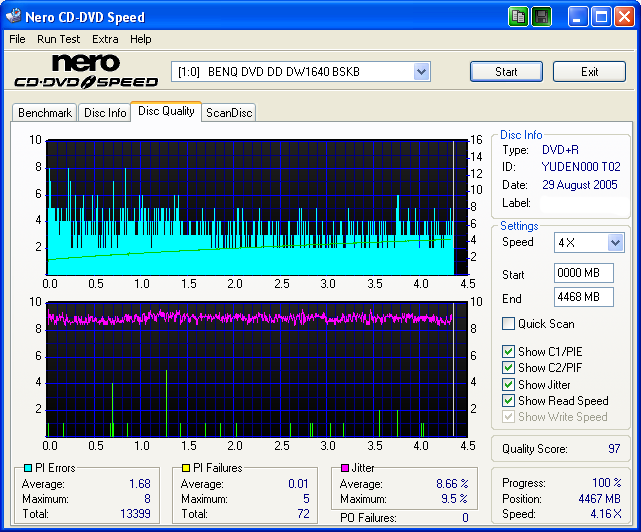The image size is (641, 532).
Task: Open the Run Test menu
Action: [x=59, y=39]
